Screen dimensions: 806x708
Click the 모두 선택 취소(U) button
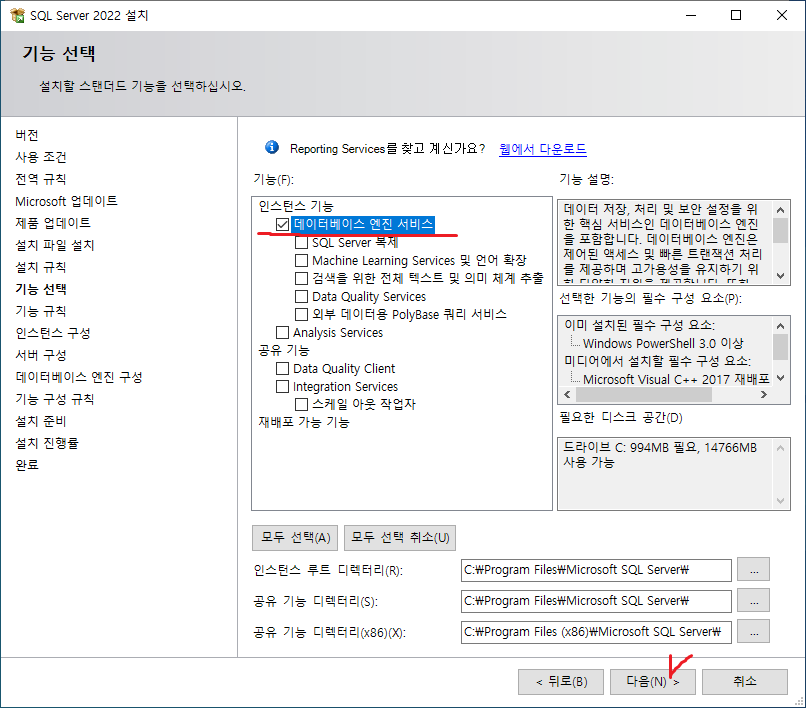coord(400,538)
